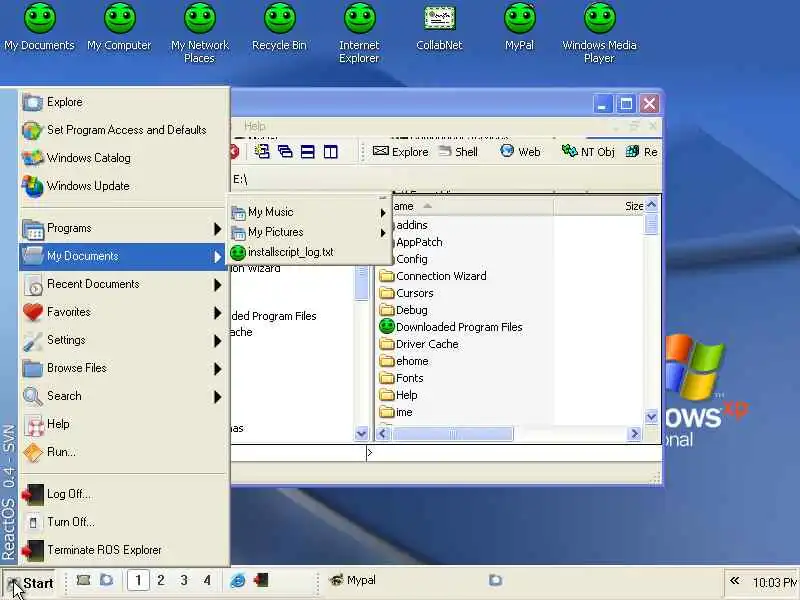Select My Documents start menu item
The image size is (800, 600).
point(124,256)
